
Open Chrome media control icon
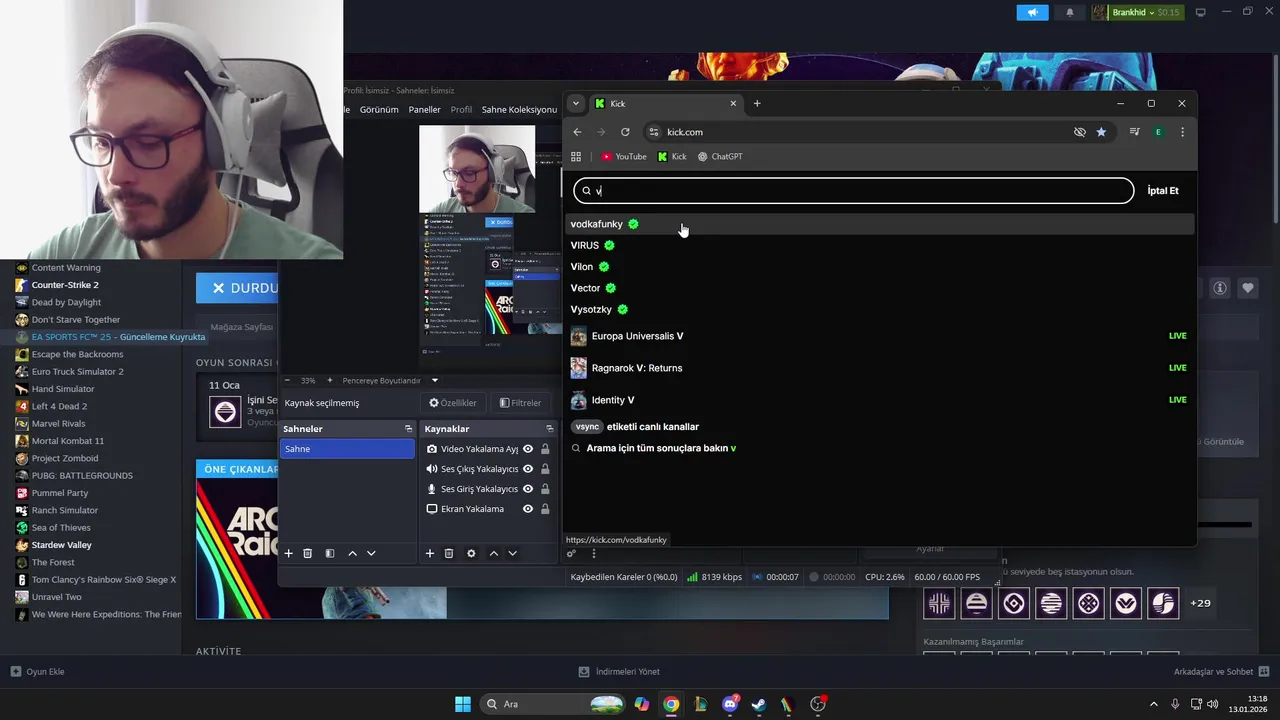point(1134,132)
